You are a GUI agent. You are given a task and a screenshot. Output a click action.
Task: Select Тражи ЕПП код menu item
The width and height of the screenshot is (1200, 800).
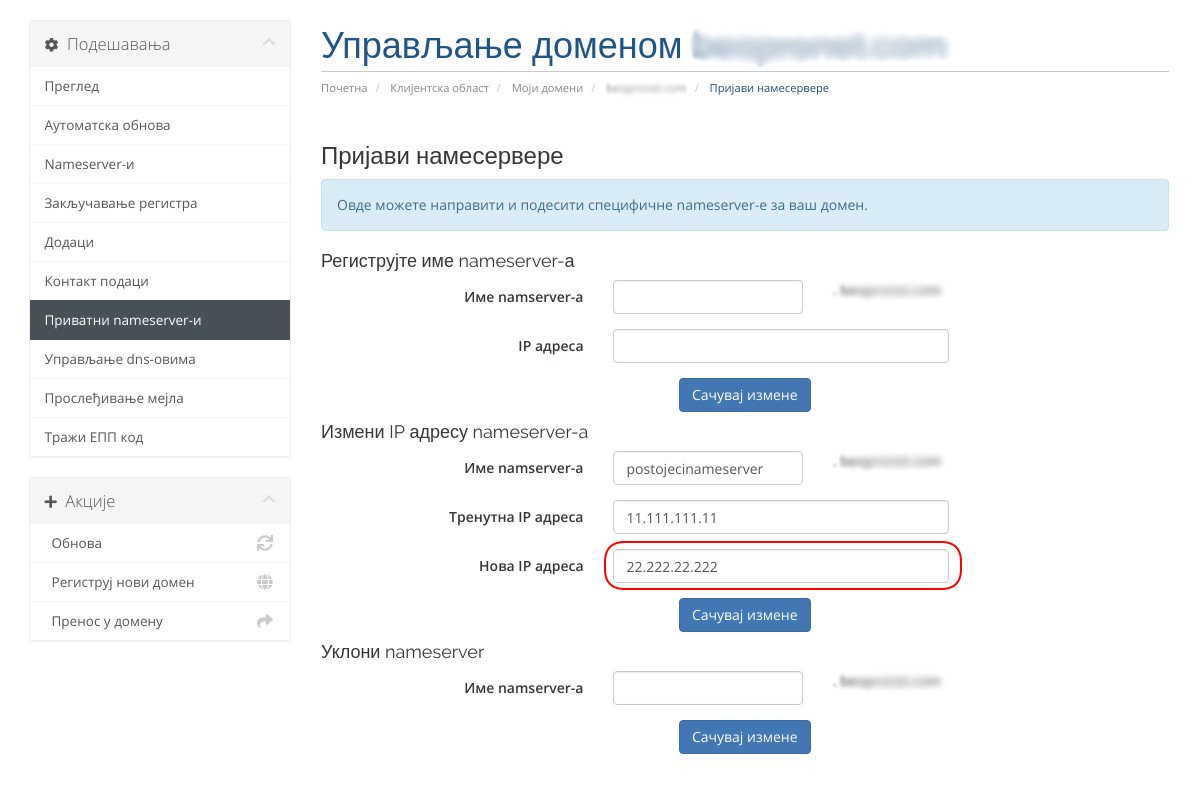(160, 437)
